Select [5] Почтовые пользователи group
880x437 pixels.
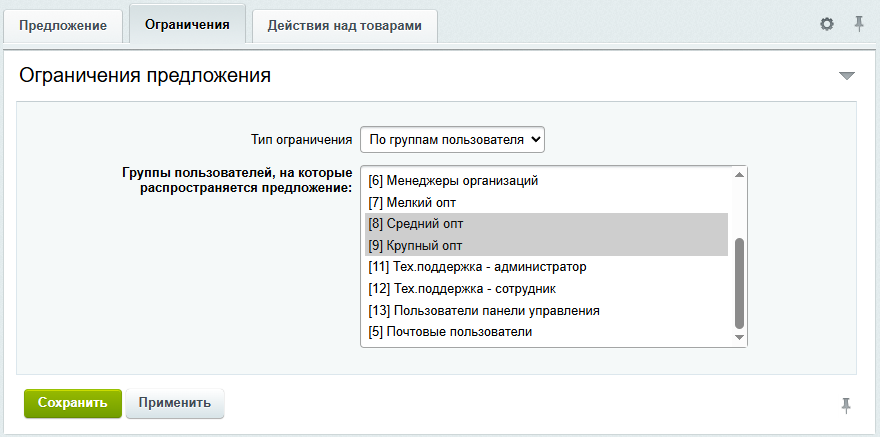pos(547,332)
